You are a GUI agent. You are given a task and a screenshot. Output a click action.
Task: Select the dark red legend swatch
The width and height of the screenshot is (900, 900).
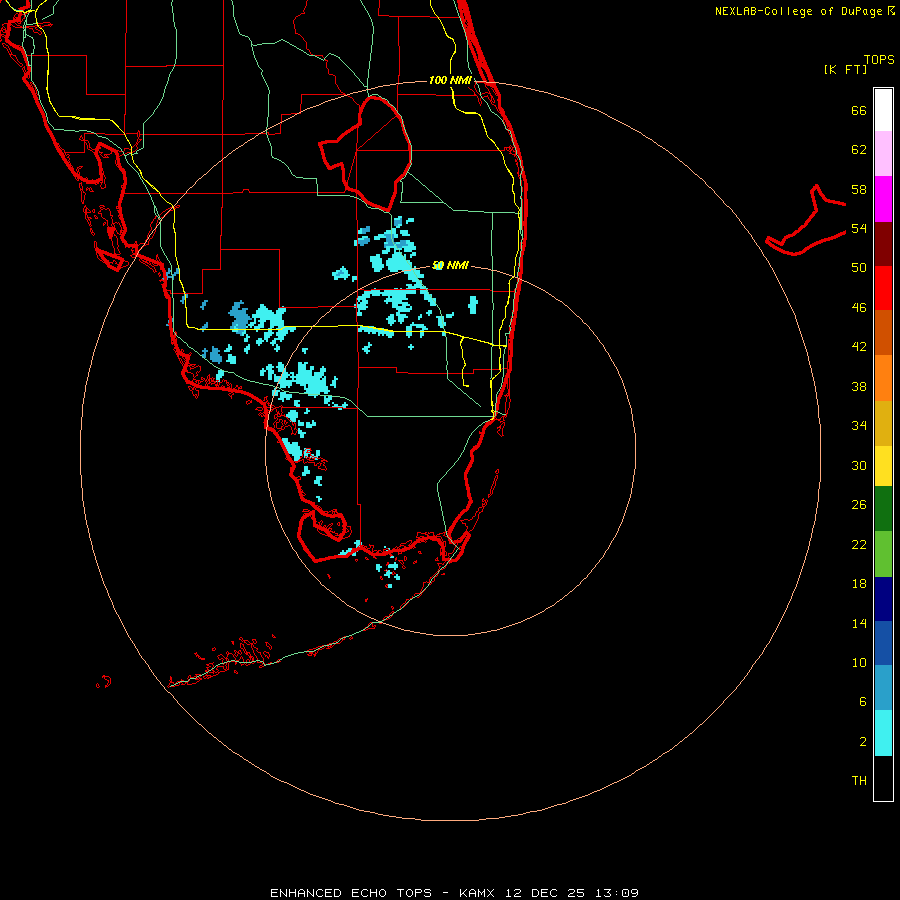click(x=883, y=244)
